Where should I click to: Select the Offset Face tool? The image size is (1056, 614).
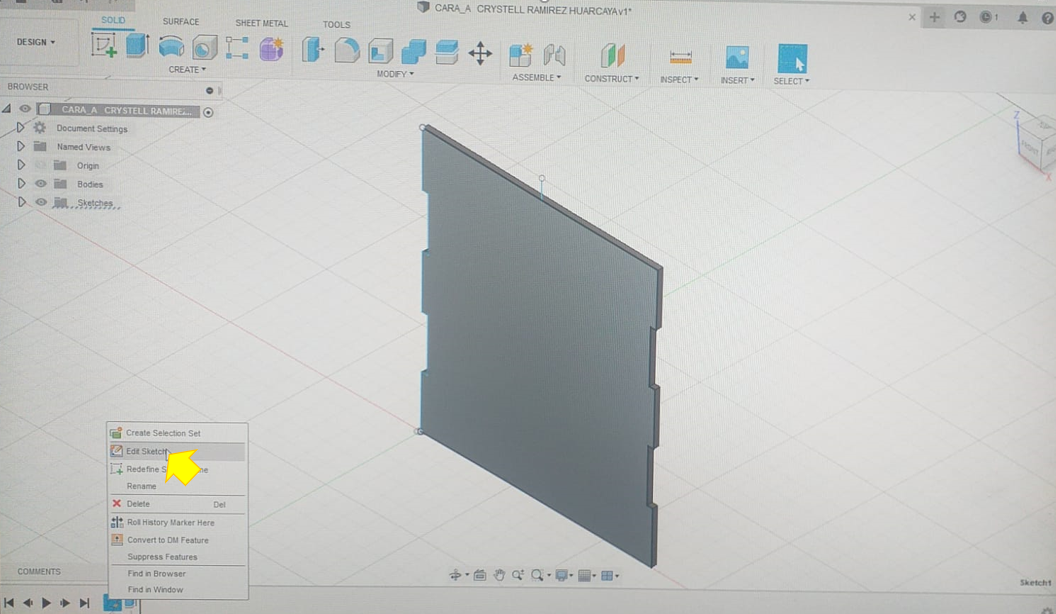[x=447, y=52]
